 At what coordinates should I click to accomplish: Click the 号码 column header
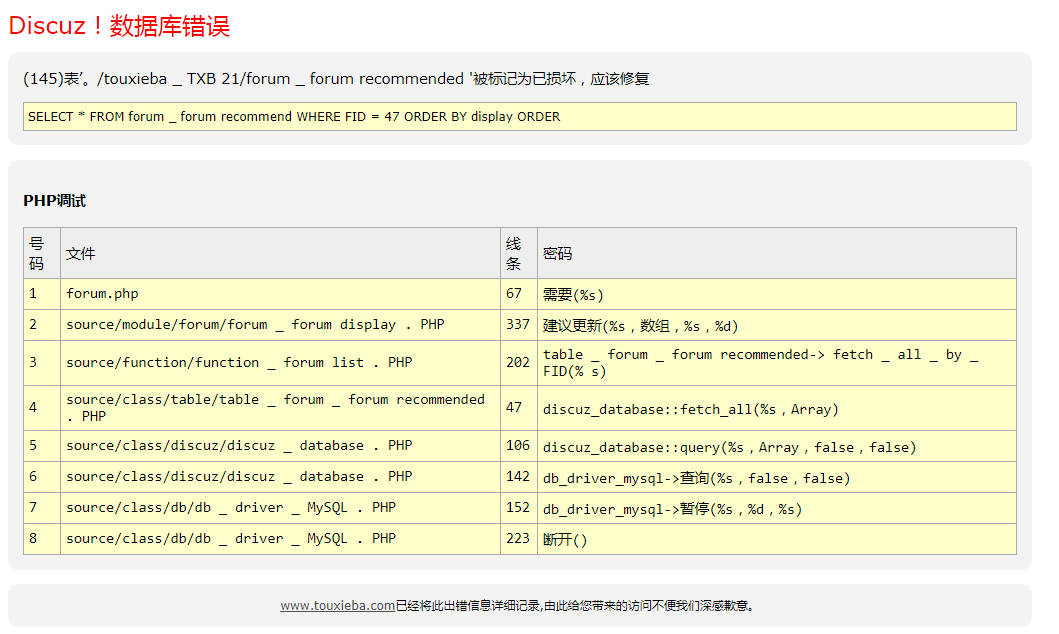point(36,253)
